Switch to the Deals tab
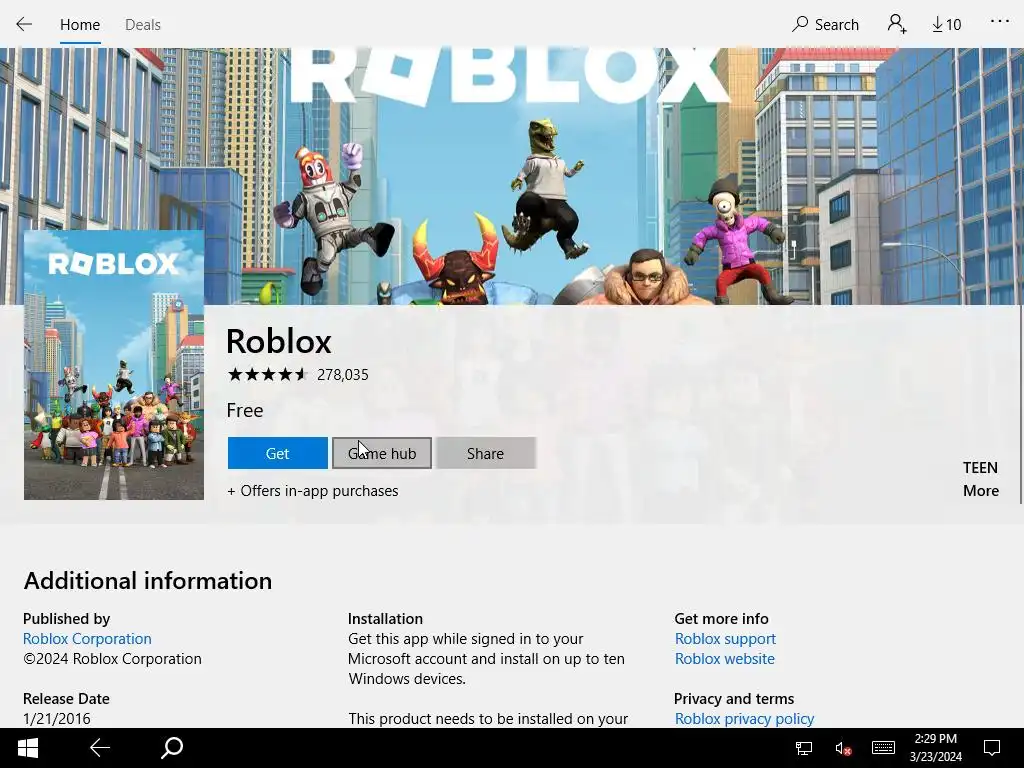Viewport: 1024px width, 768px height. coord(142,25)
